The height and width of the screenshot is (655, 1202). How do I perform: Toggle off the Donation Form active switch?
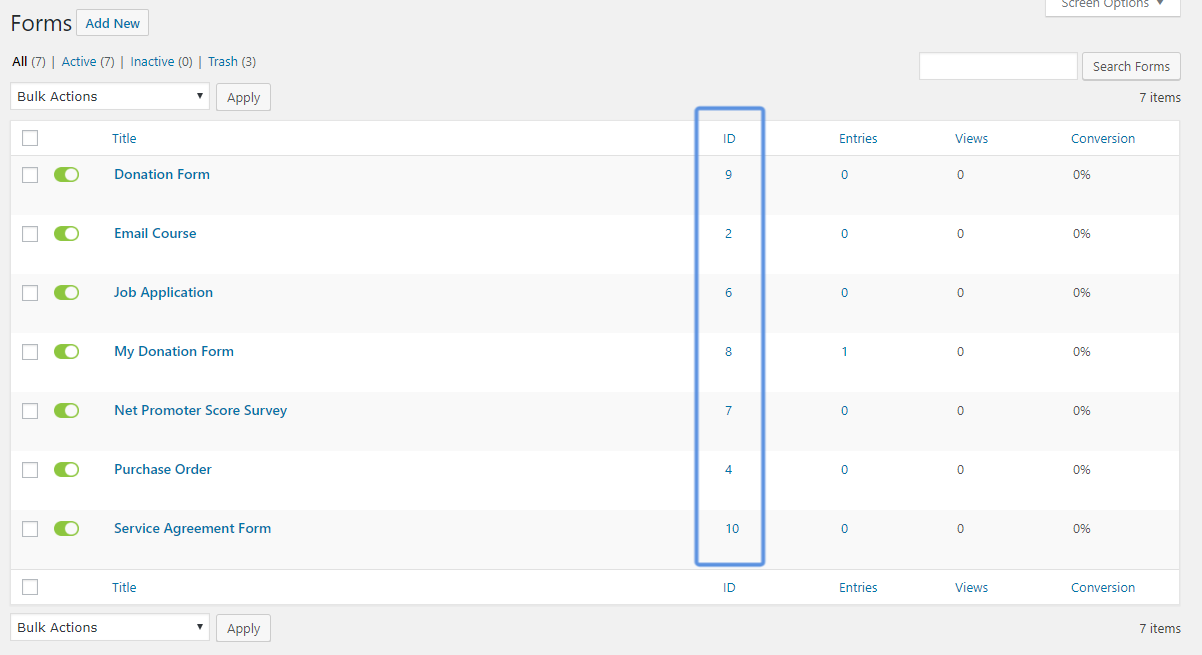coord(66,174)
